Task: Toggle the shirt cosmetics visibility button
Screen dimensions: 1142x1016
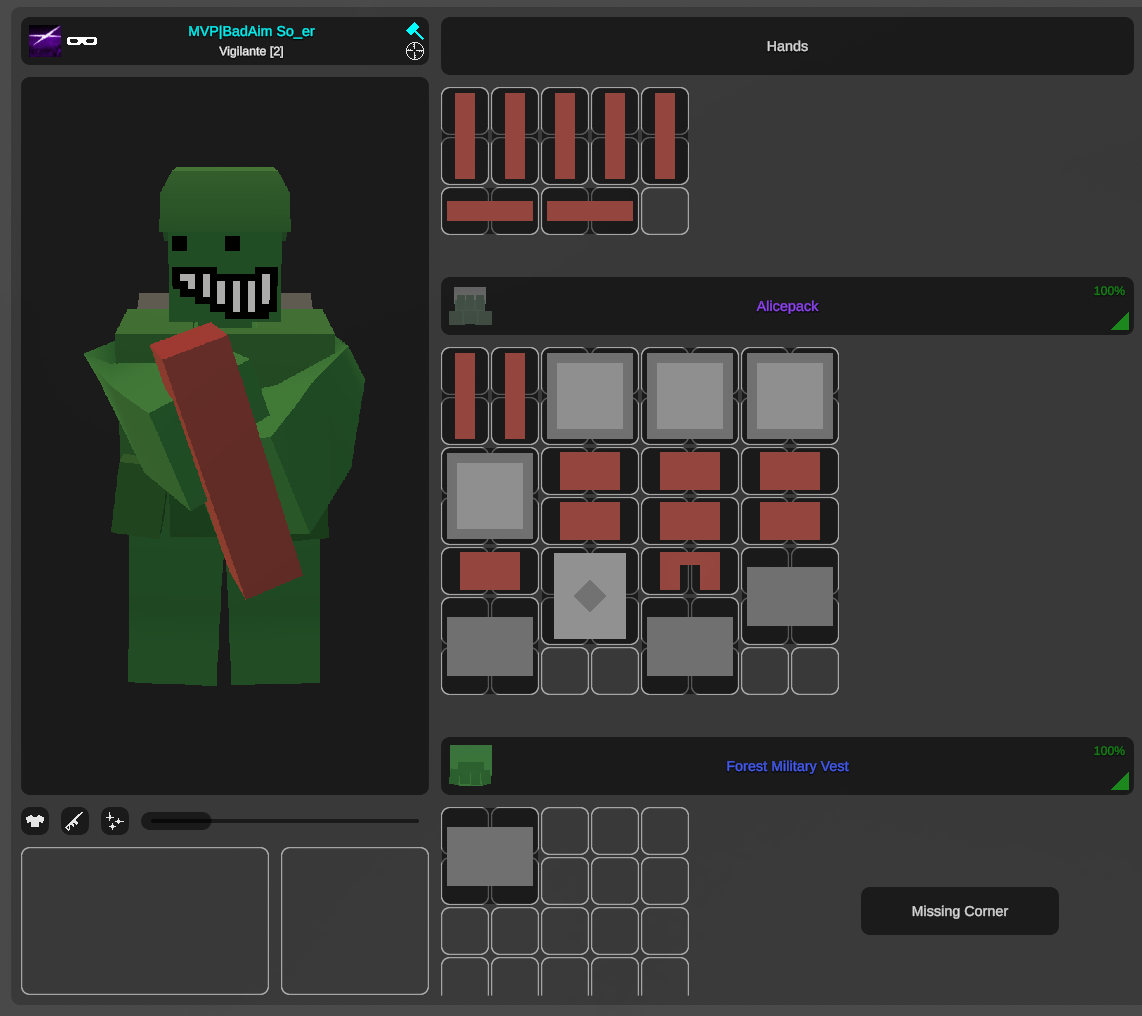Action: (35, 822)
